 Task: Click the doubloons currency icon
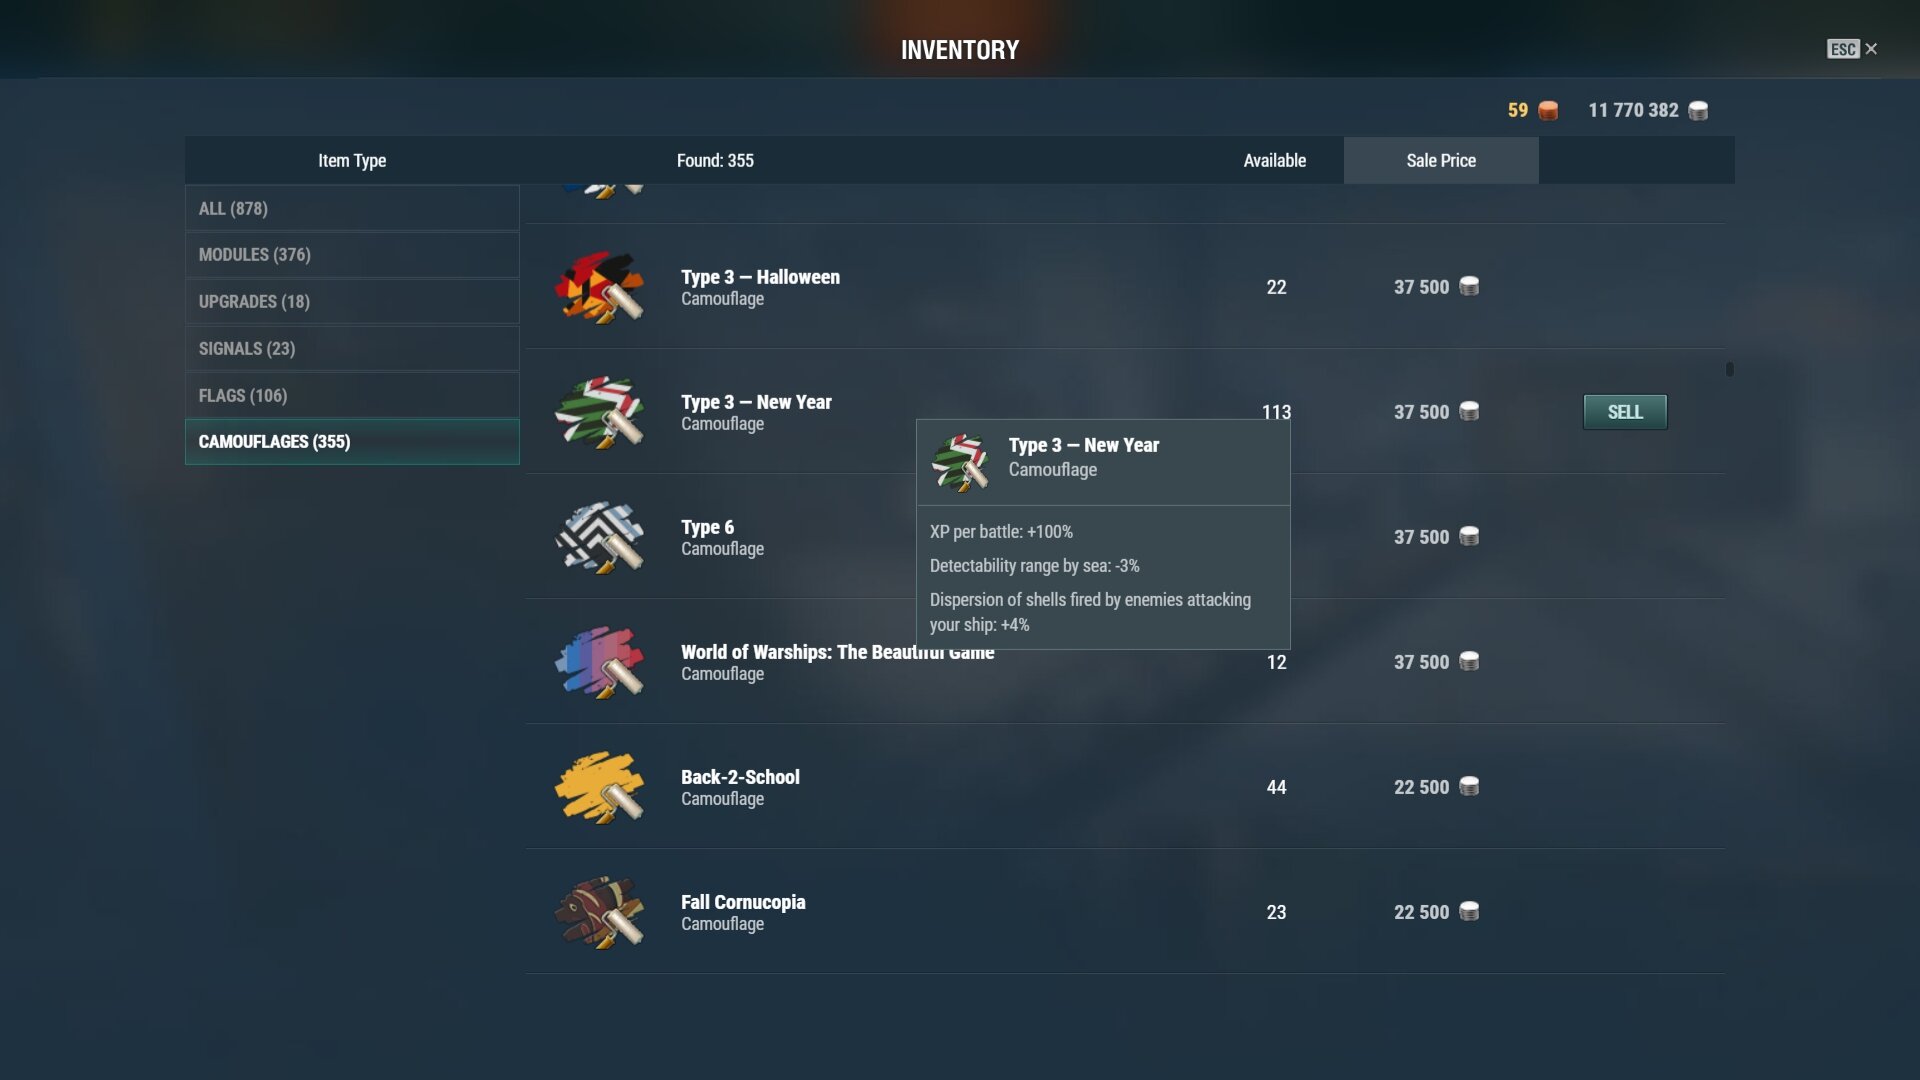click(1548, 110)
